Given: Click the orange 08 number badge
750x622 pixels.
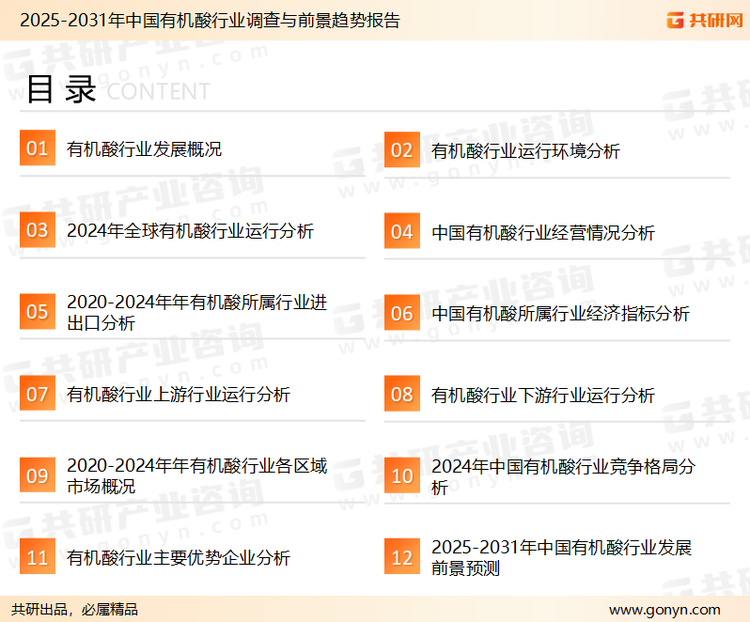Looking at the screenshot, I should (402, 394).
